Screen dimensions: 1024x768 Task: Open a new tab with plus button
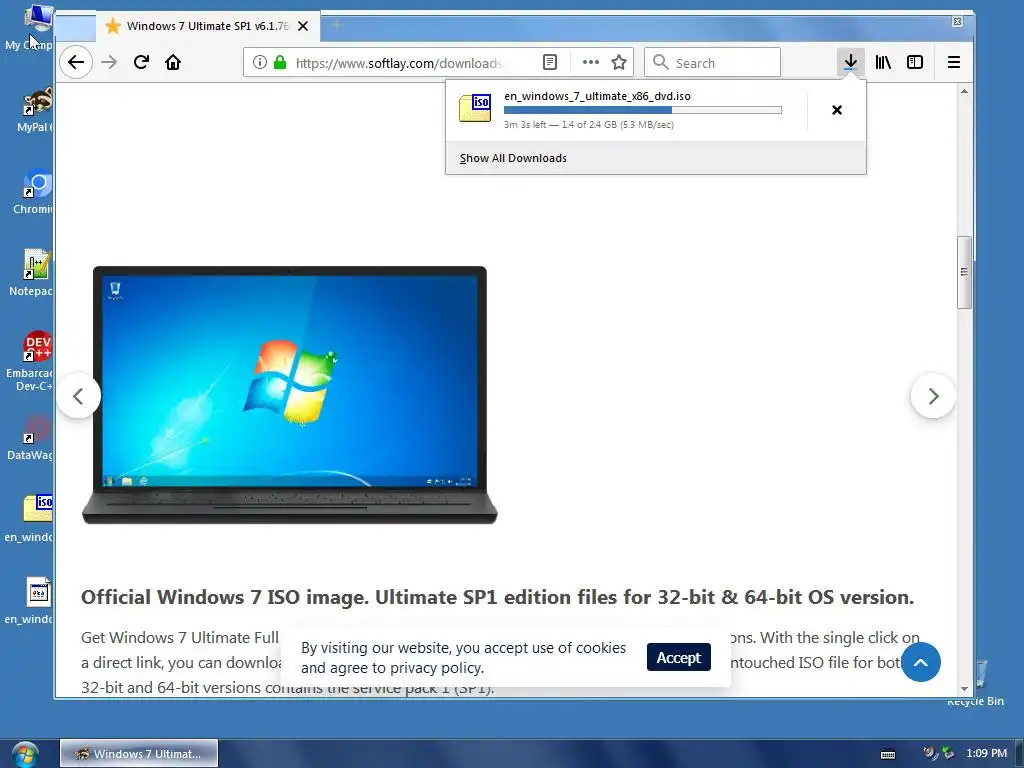click(x=337, y=26)
